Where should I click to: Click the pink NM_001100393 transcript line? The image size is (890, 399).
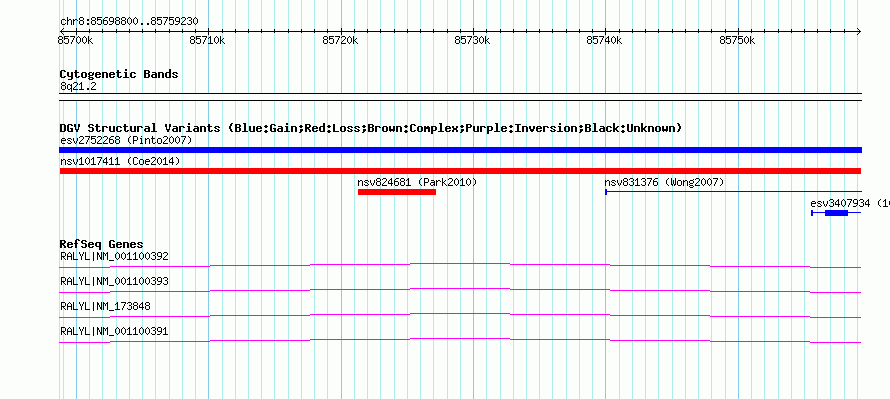point(460,290)
